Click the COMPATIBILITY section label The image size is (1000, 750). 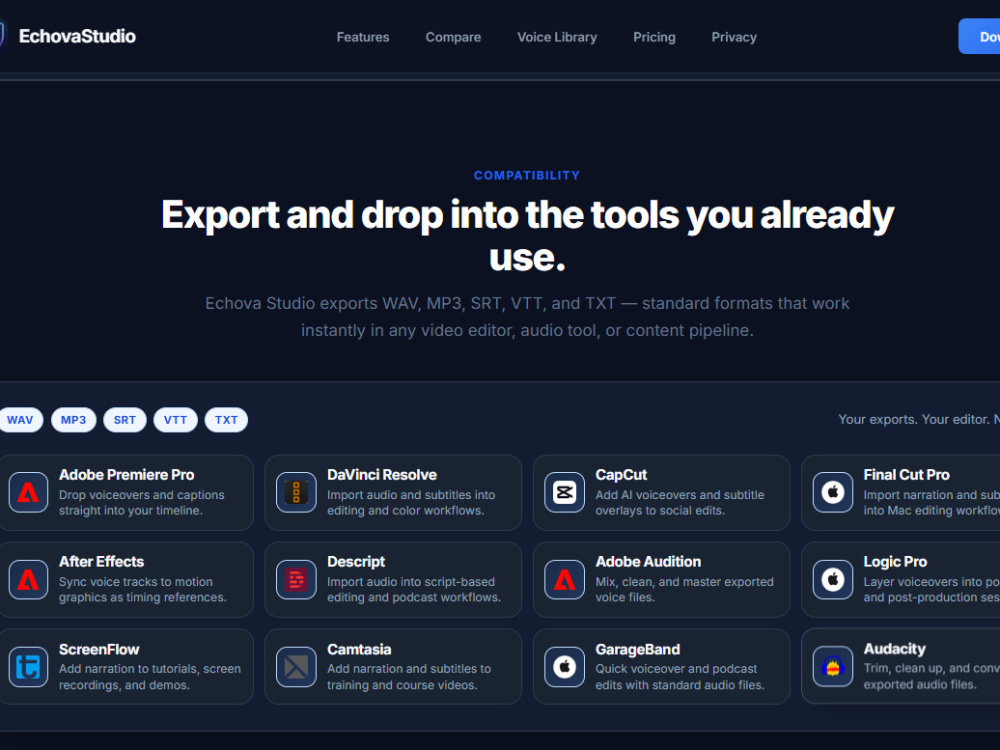(x=527, y=175)
